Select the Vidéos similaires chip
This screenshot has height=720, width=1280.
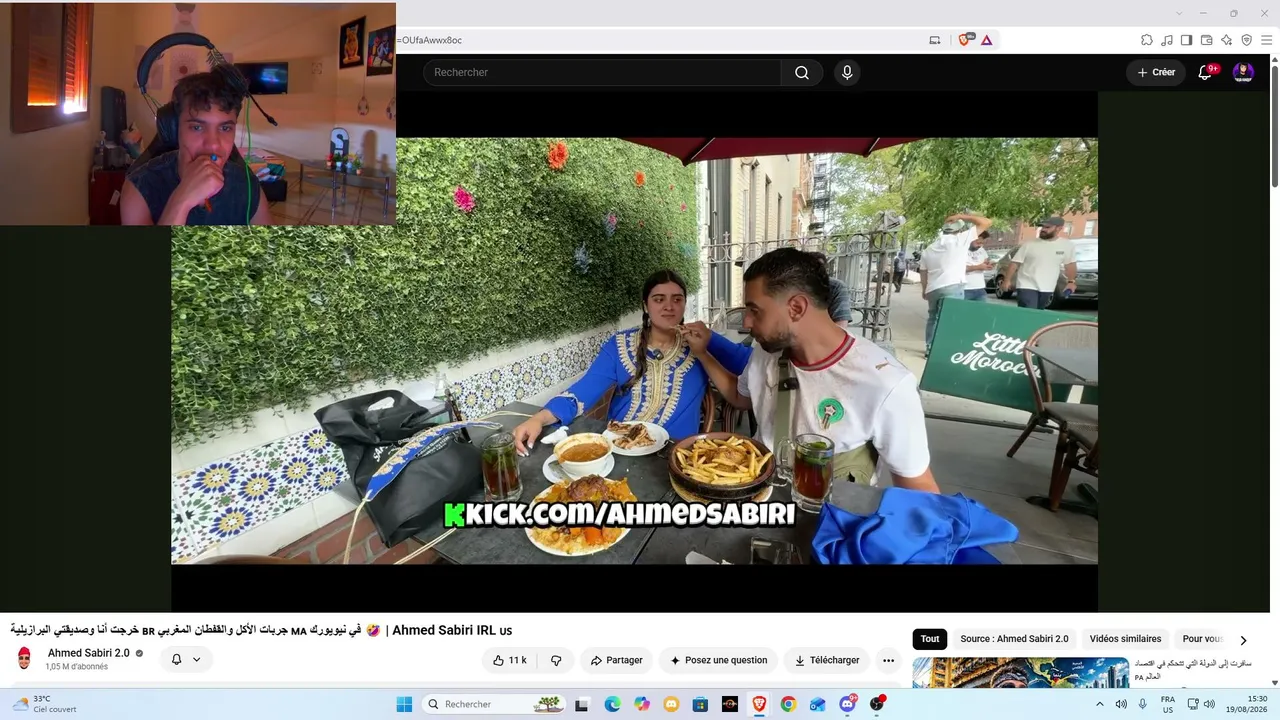(1125, 639)
